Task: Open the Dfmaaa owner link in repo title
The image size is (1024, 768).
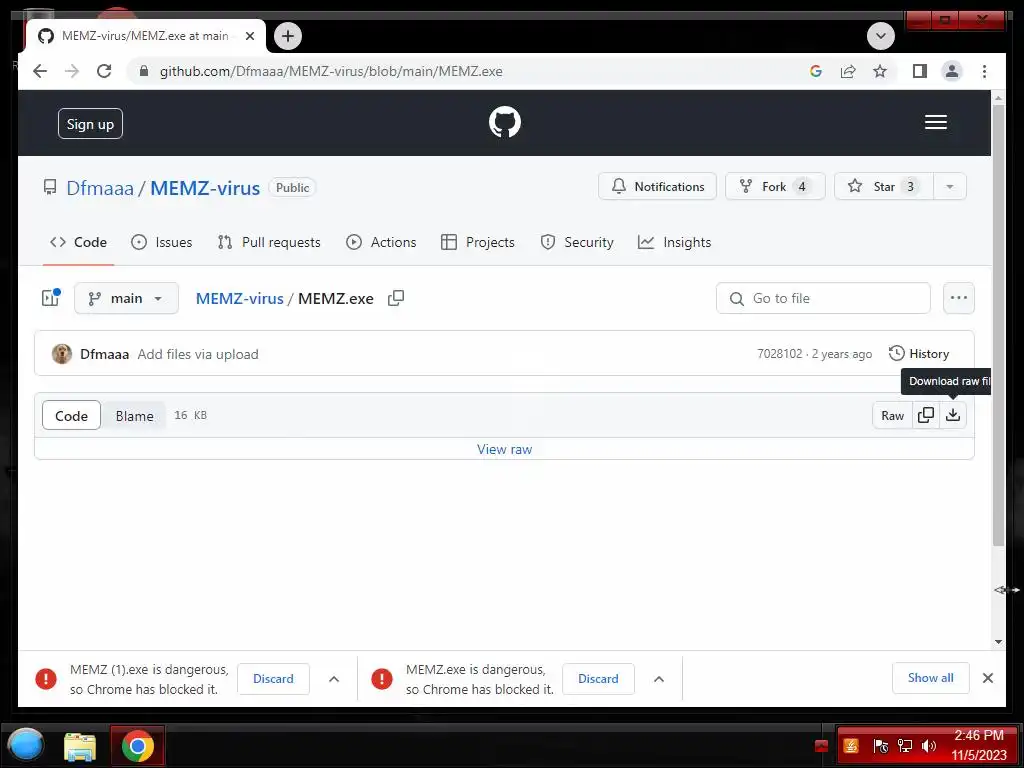Action: click(100, 188)
